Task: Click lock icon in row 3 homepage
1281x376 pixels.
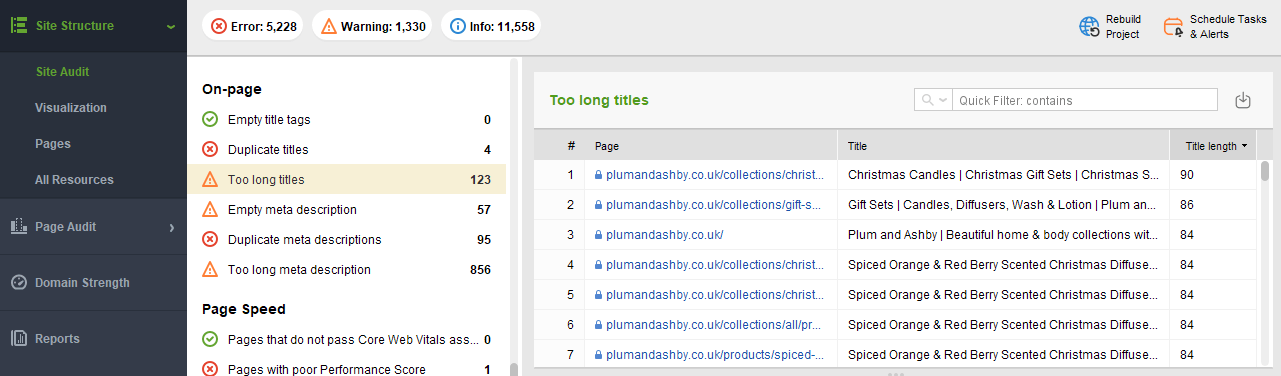Action: (x=599, y=235)
